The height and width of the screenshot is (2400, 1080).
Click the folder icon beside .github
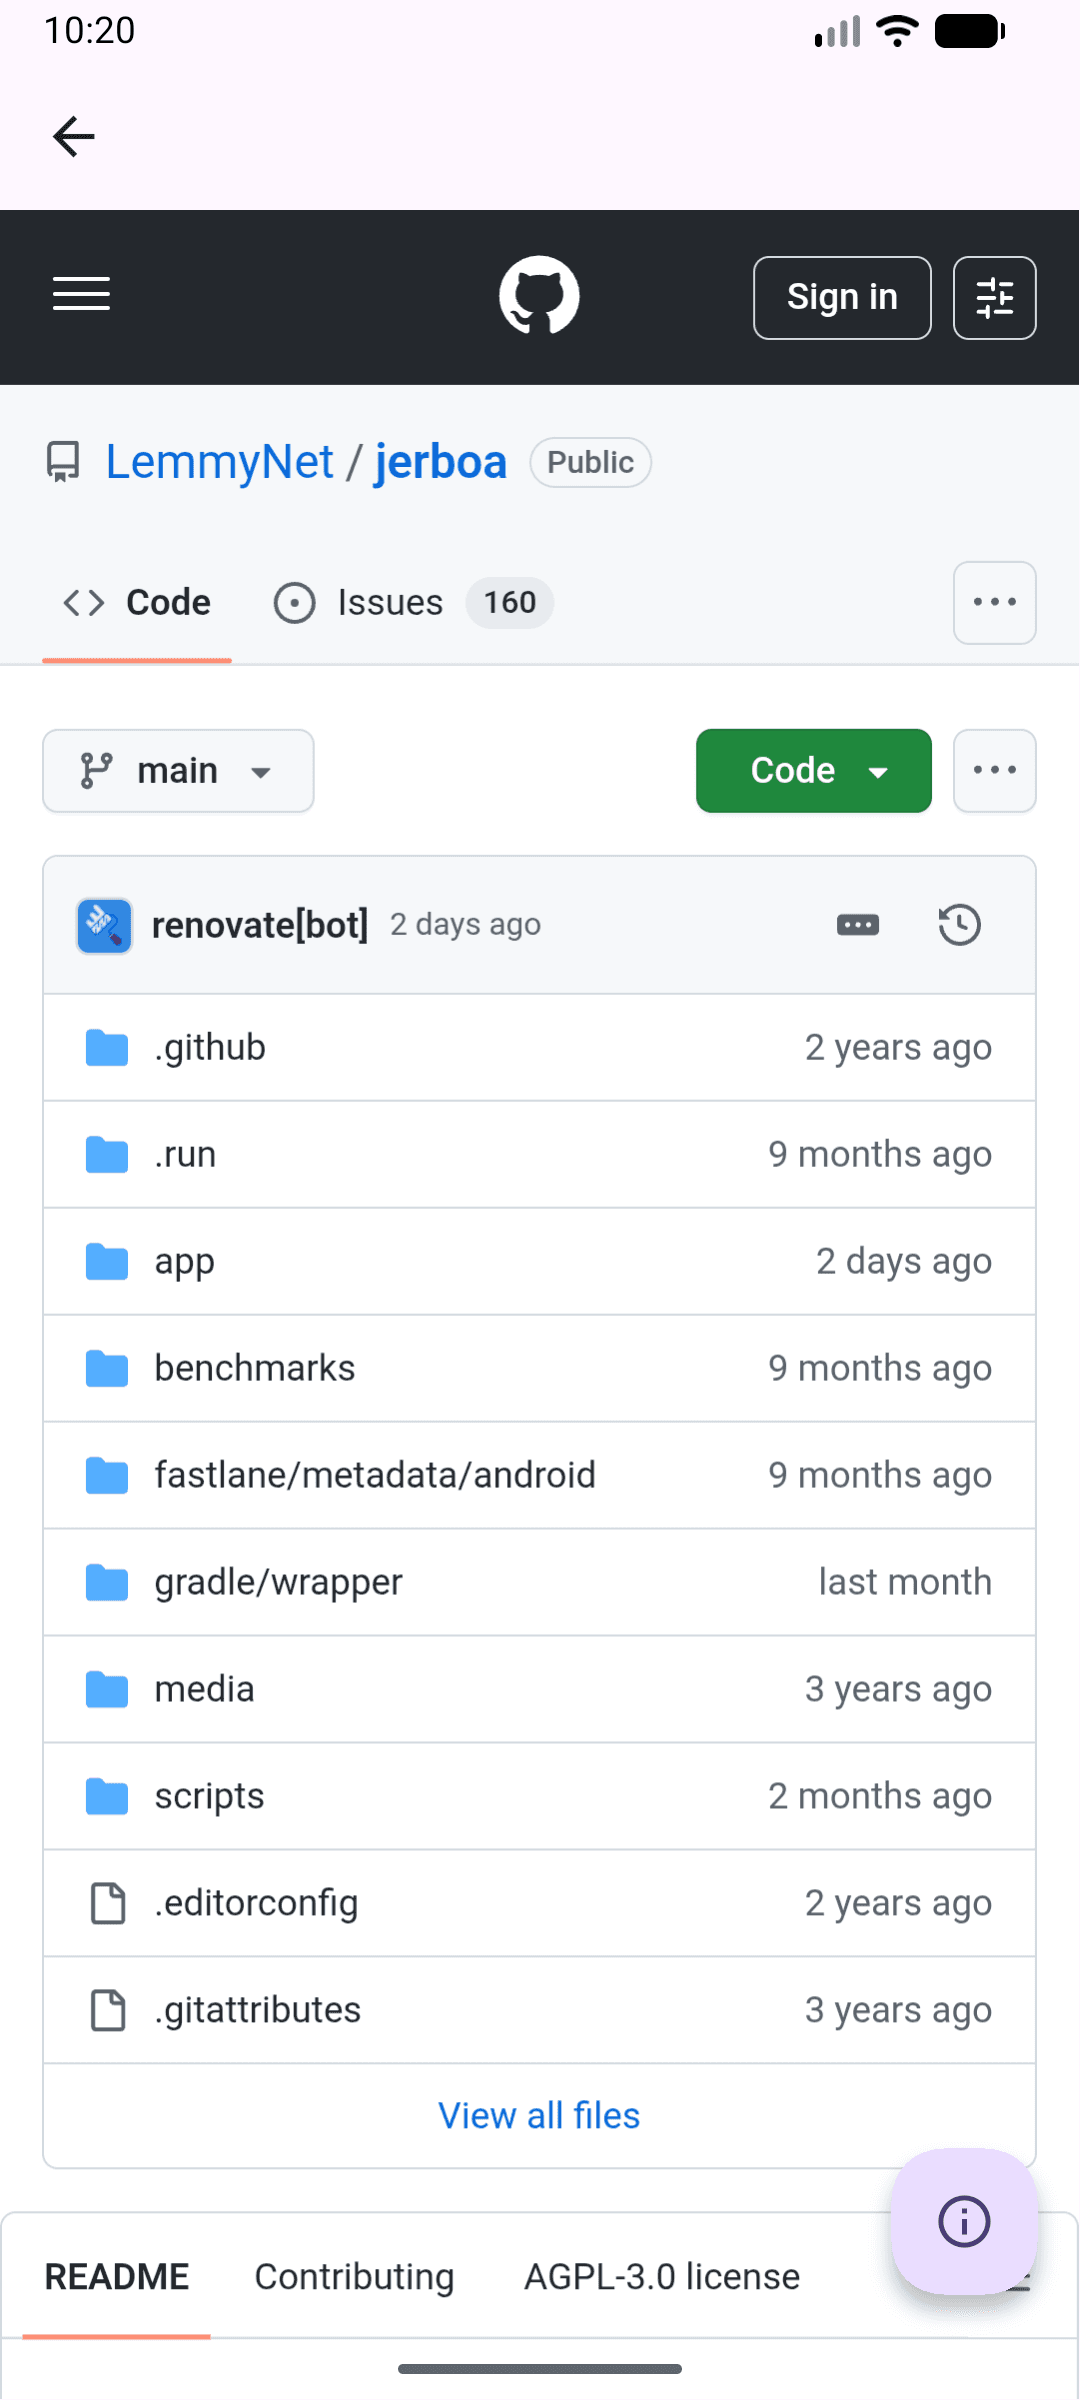pyautogui.click(x=107, y=1048)
